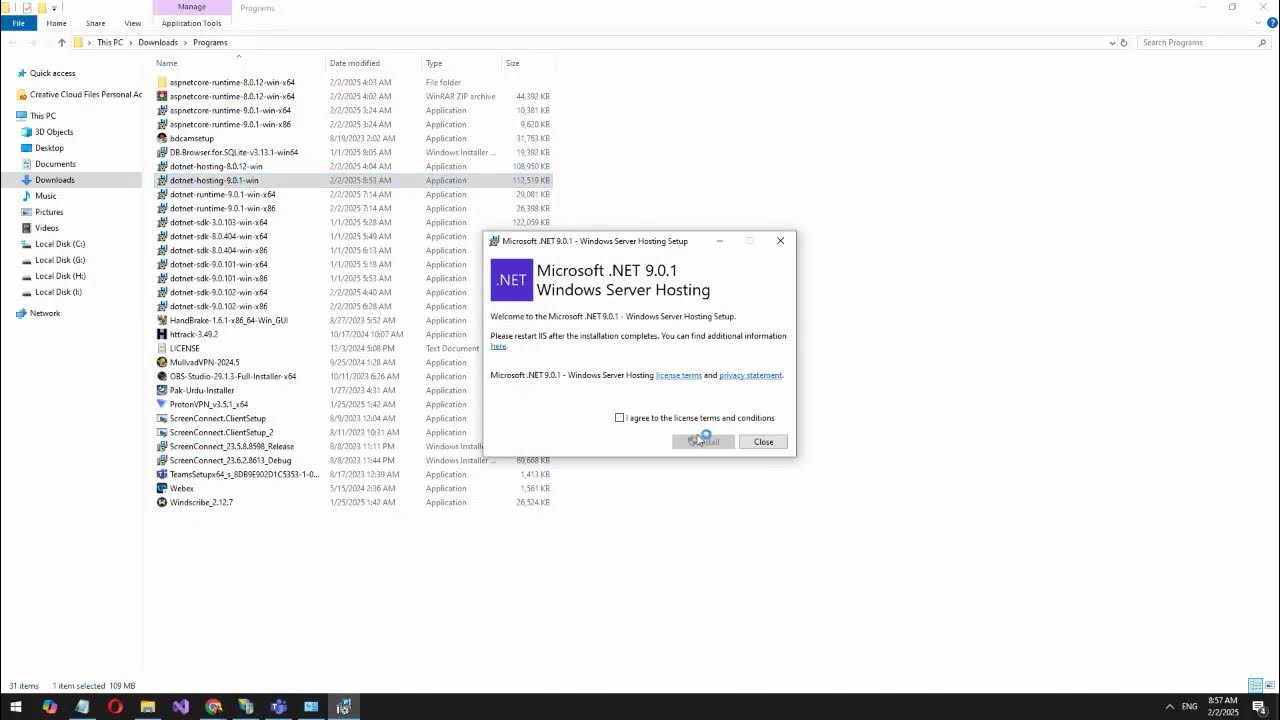Select Creative Cloud Files in navigation pane

tap(79, 94)
